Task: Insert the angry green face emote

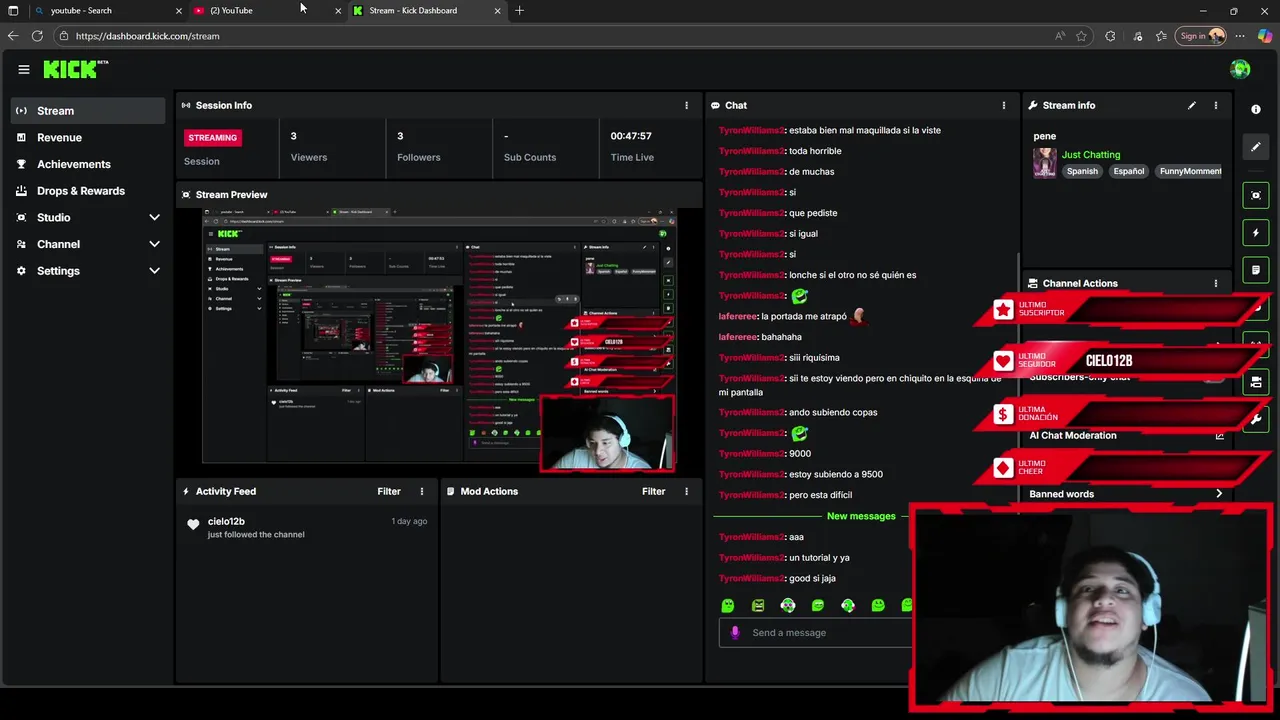Action: (758, 605)
